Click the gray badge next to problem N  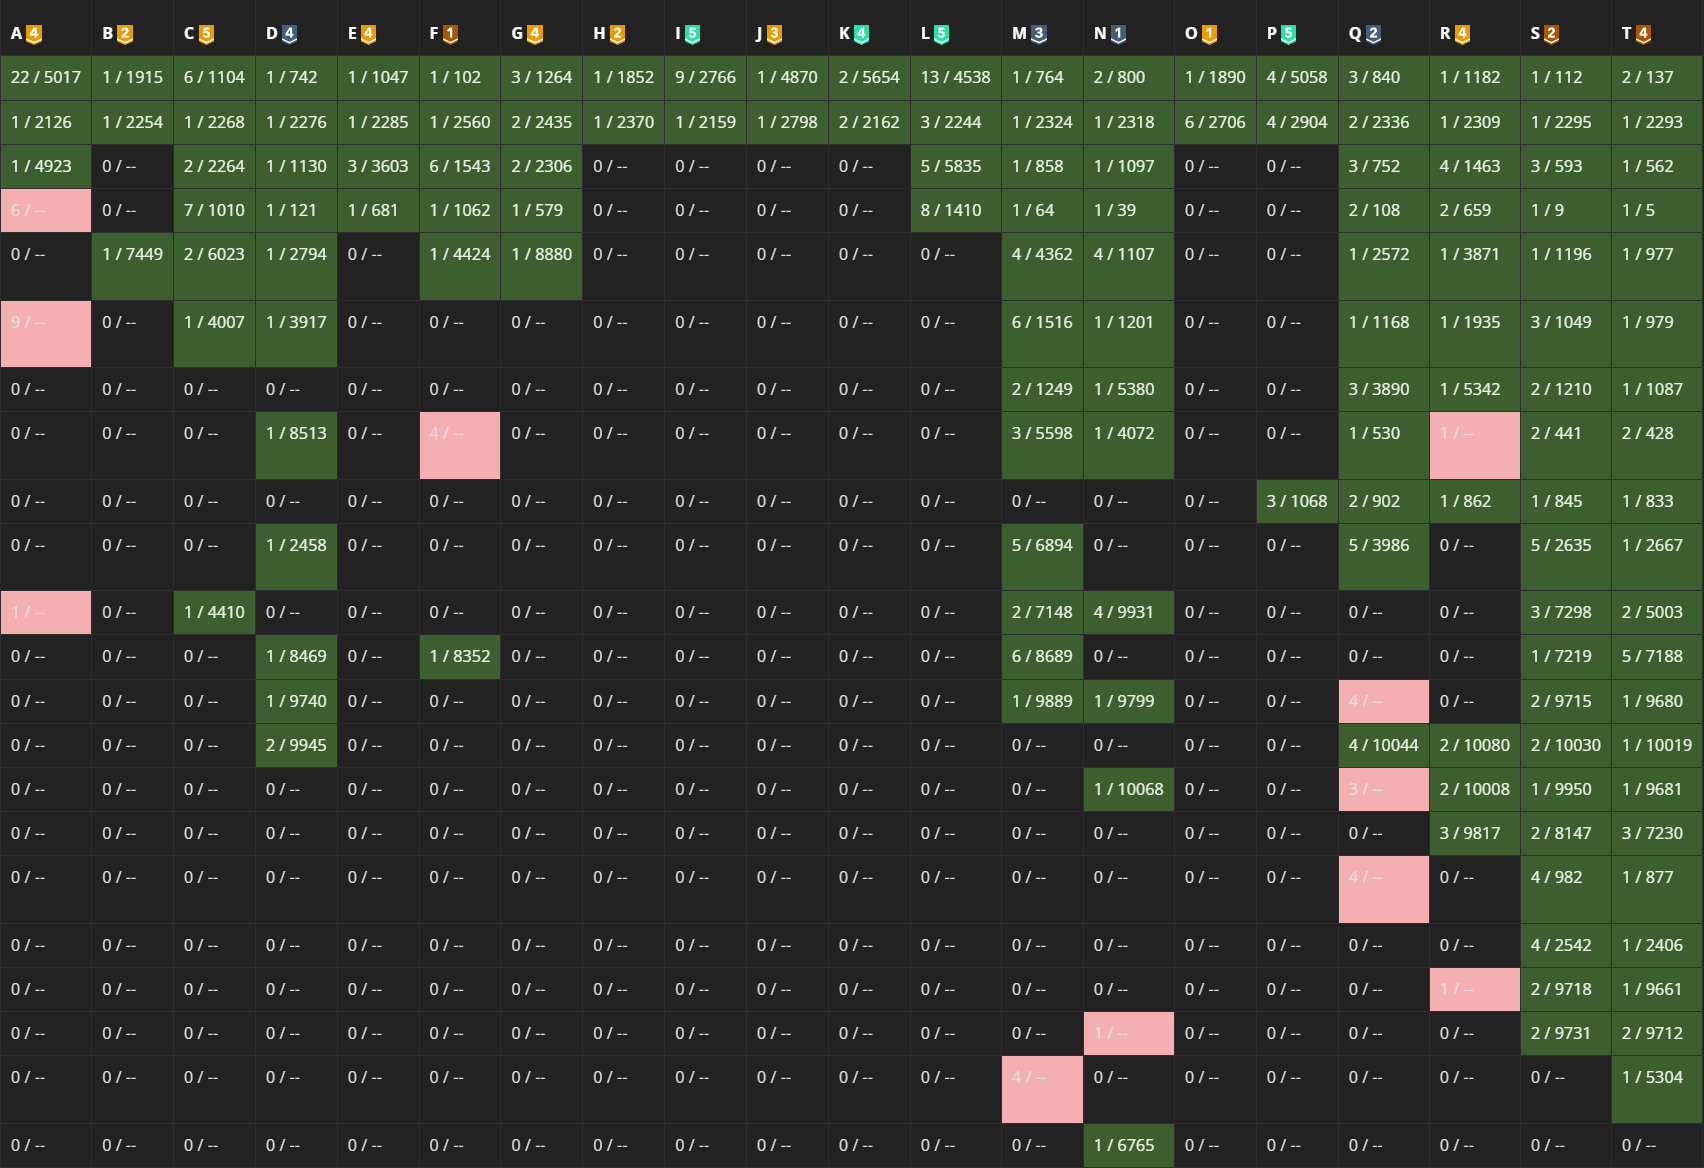click(x=1118, y=34)
